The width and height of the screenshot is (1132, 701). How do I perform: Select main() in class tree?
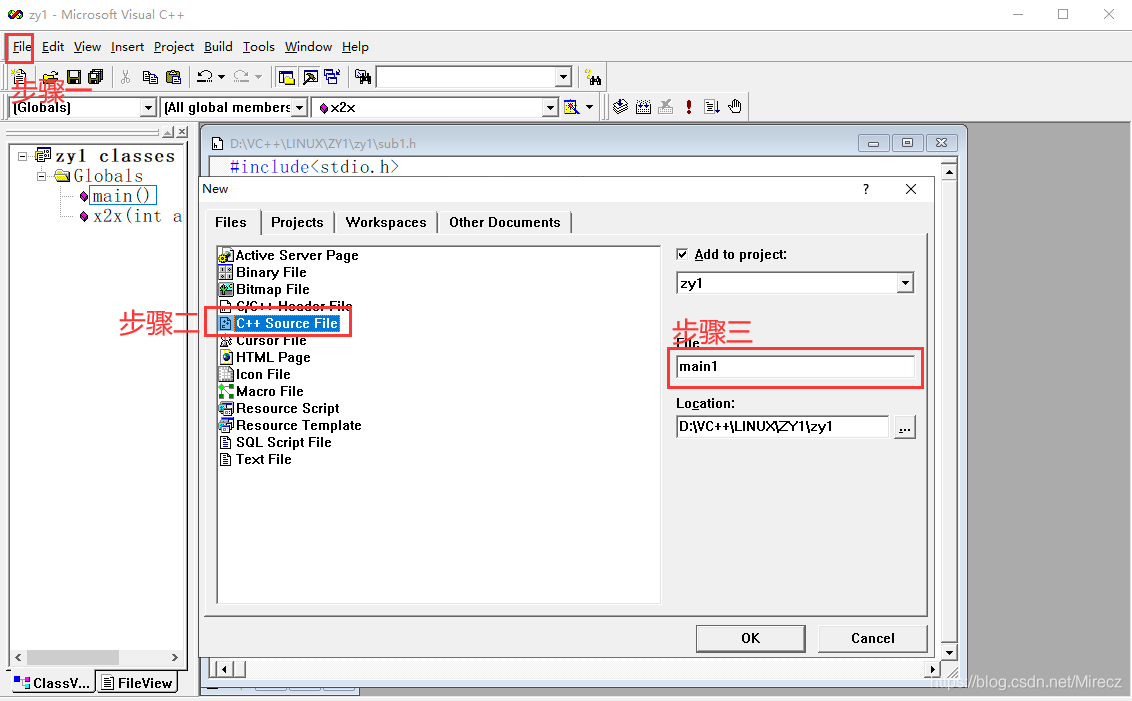(121, 196)
